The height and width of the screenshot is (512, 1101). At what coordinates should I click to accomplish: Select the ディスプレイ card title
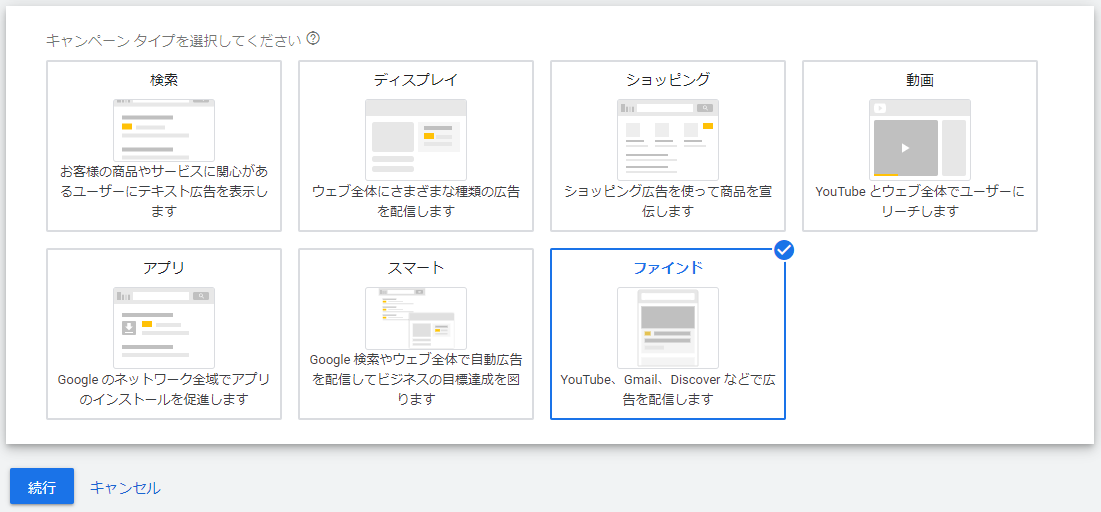click(416, 79)
